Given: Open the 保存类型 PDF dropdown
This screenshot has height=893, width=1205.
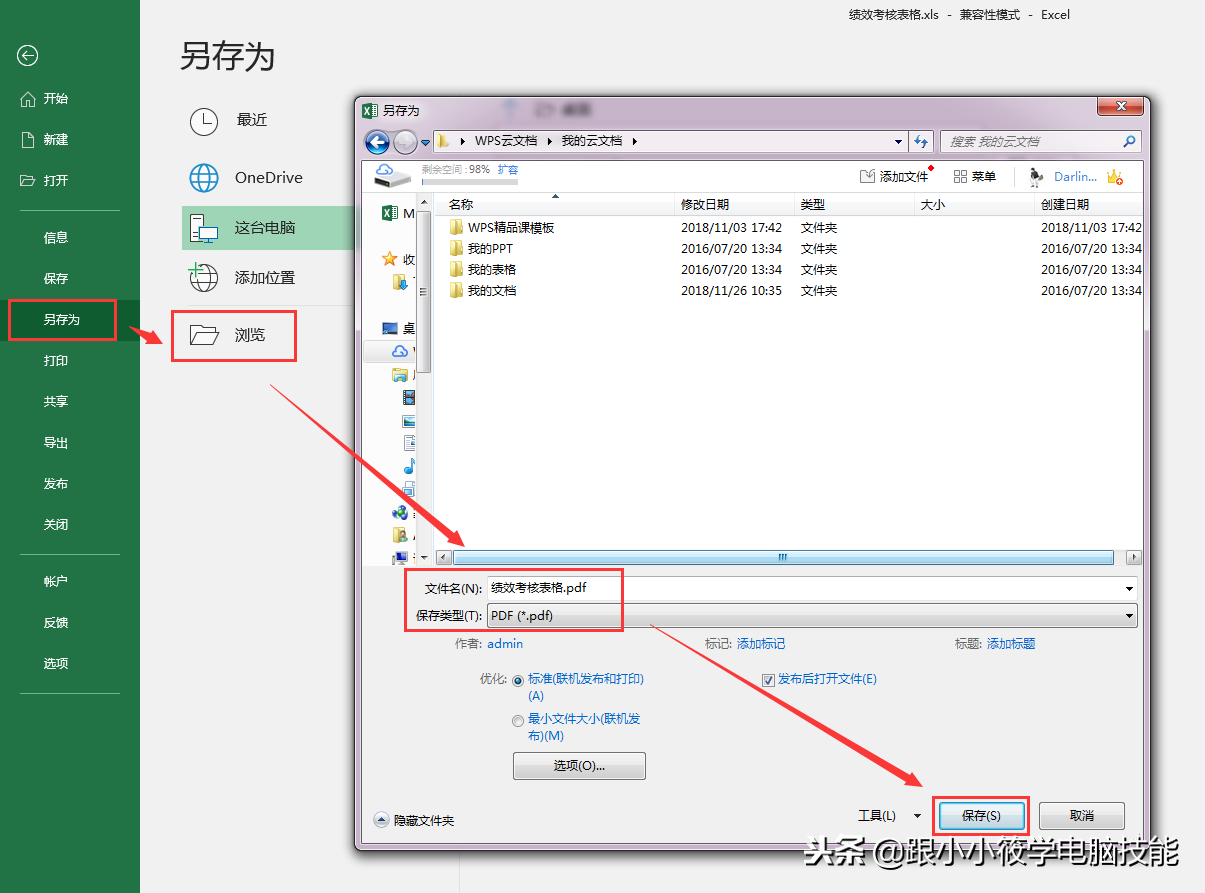Looking at the screenshot, I should point(811,616).
